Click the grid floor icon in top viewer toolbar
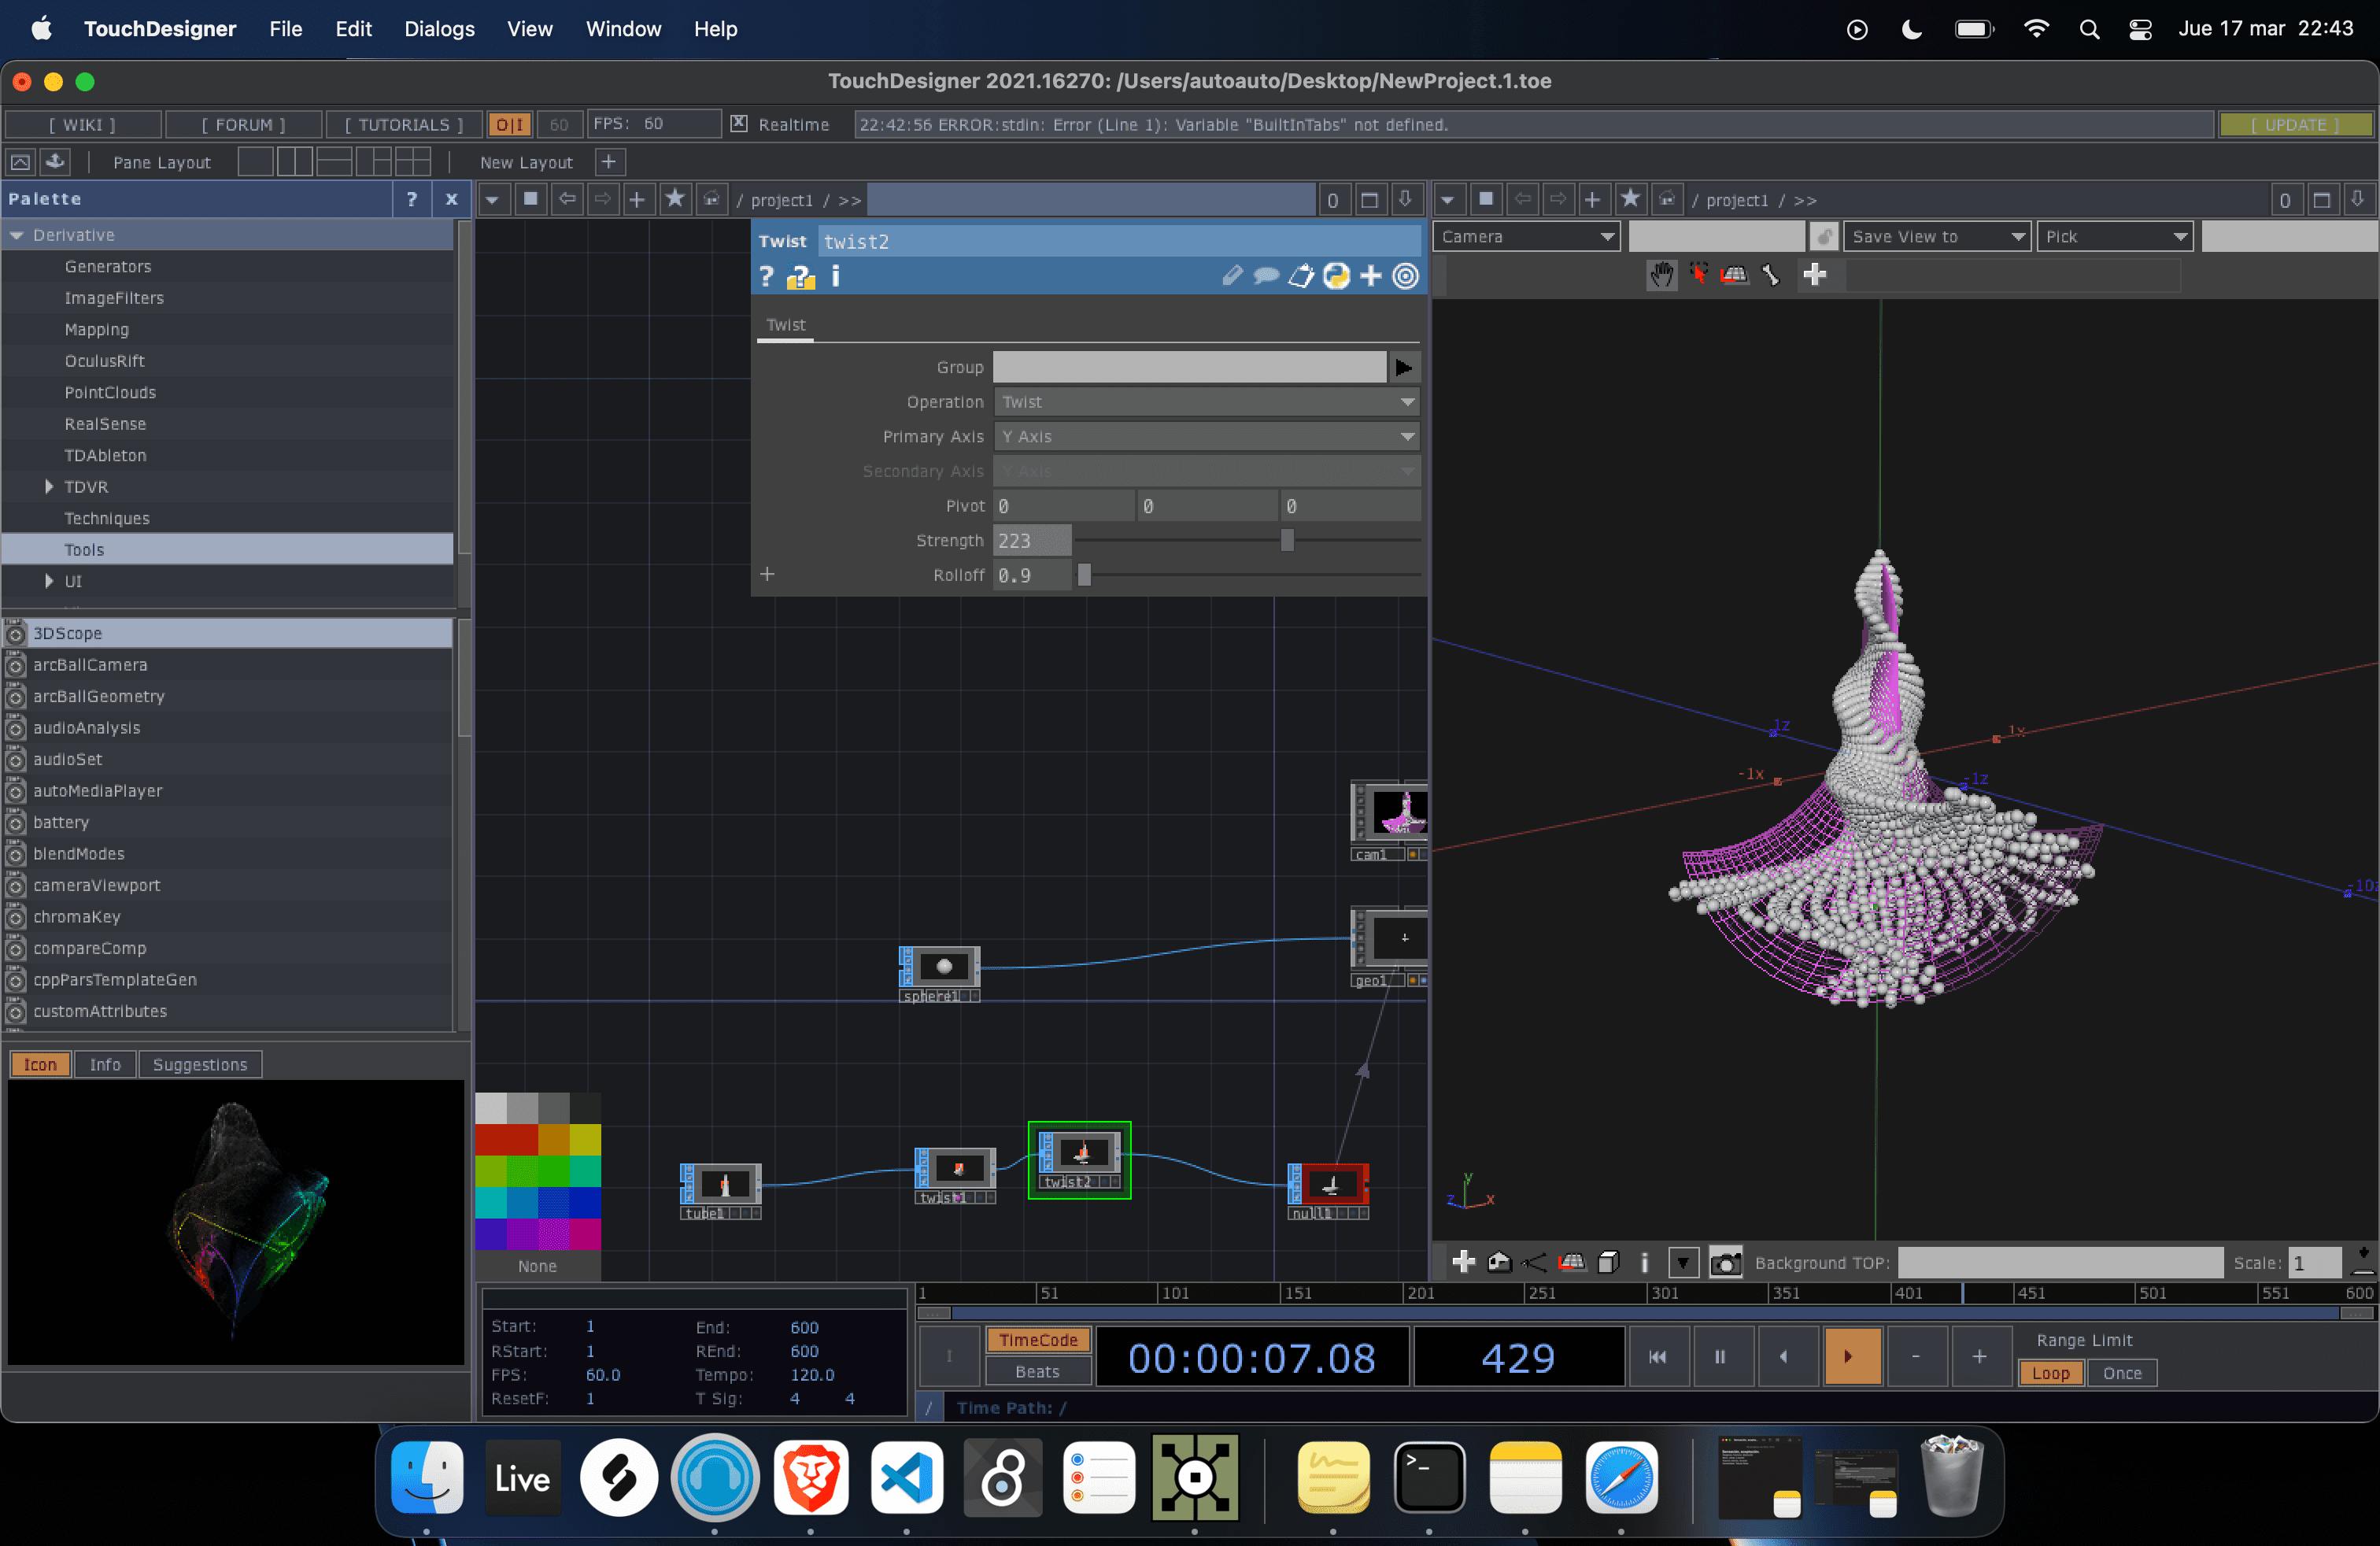Viewport: 2380px width, 1546px height. 1734,274
